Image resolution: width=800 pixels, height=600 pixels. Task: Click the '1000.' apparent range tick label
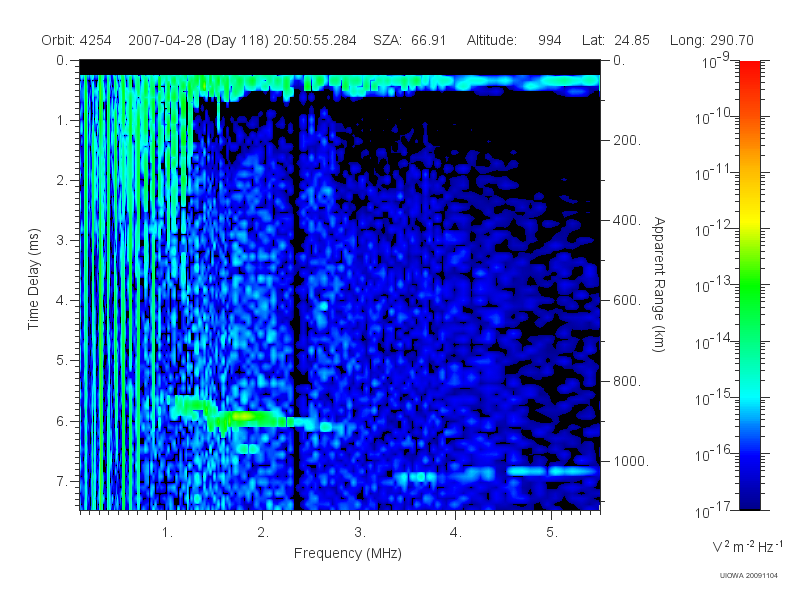point(631,461)
